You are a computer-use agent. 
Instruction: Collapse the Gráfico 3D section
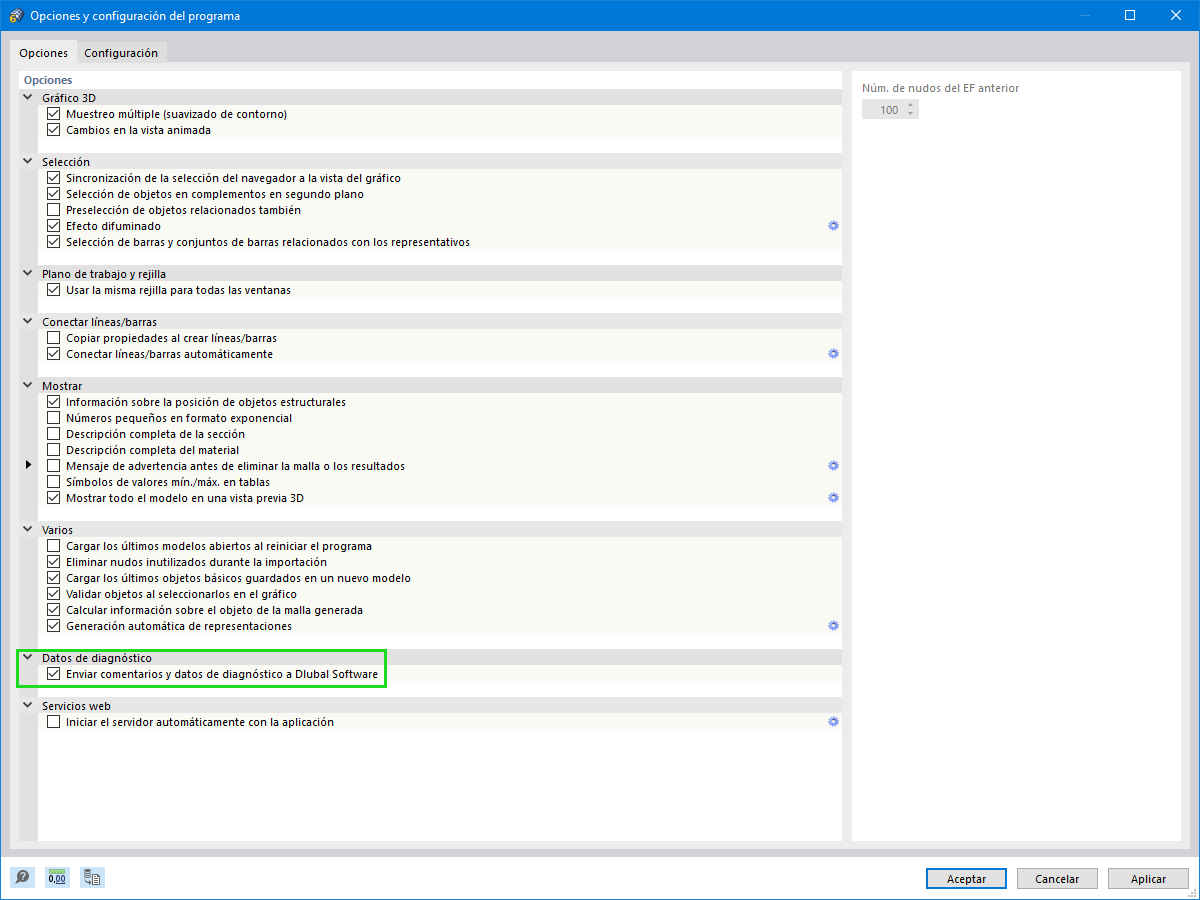[x=28, y=98]
